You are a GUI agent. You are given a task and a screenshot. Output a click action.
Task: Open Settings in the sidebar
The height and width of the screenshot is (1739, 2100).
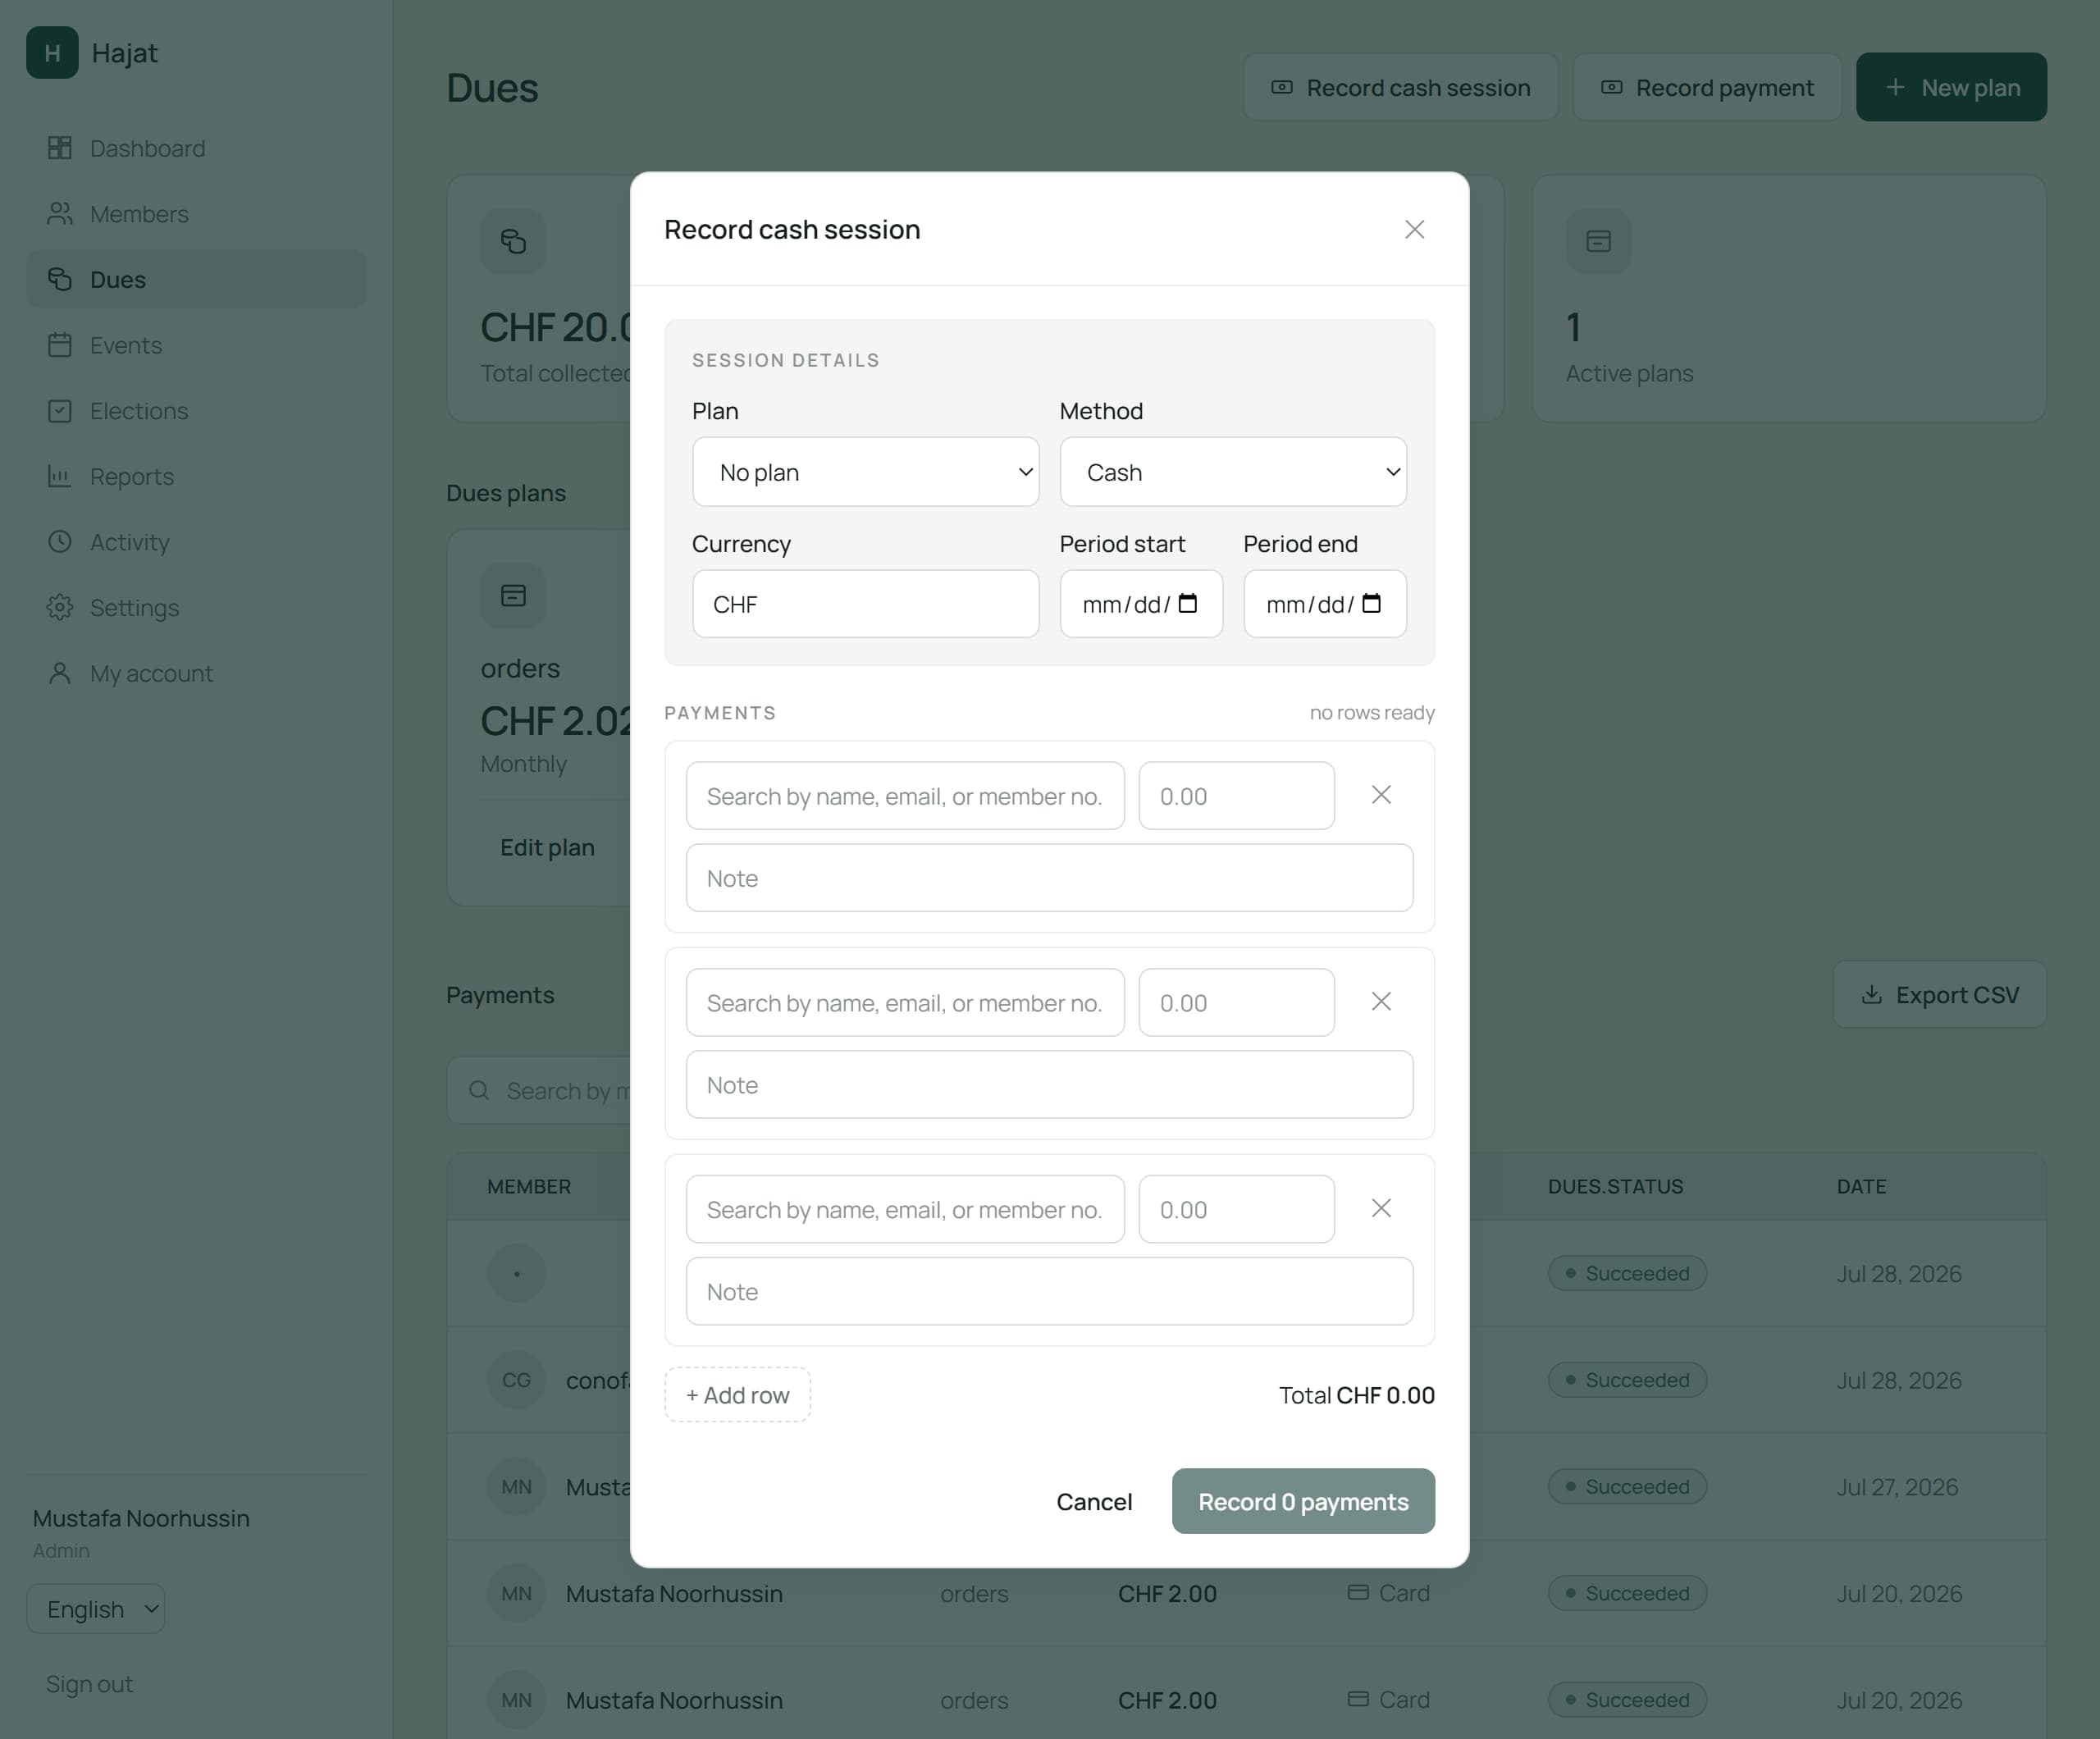pos(196,608)
